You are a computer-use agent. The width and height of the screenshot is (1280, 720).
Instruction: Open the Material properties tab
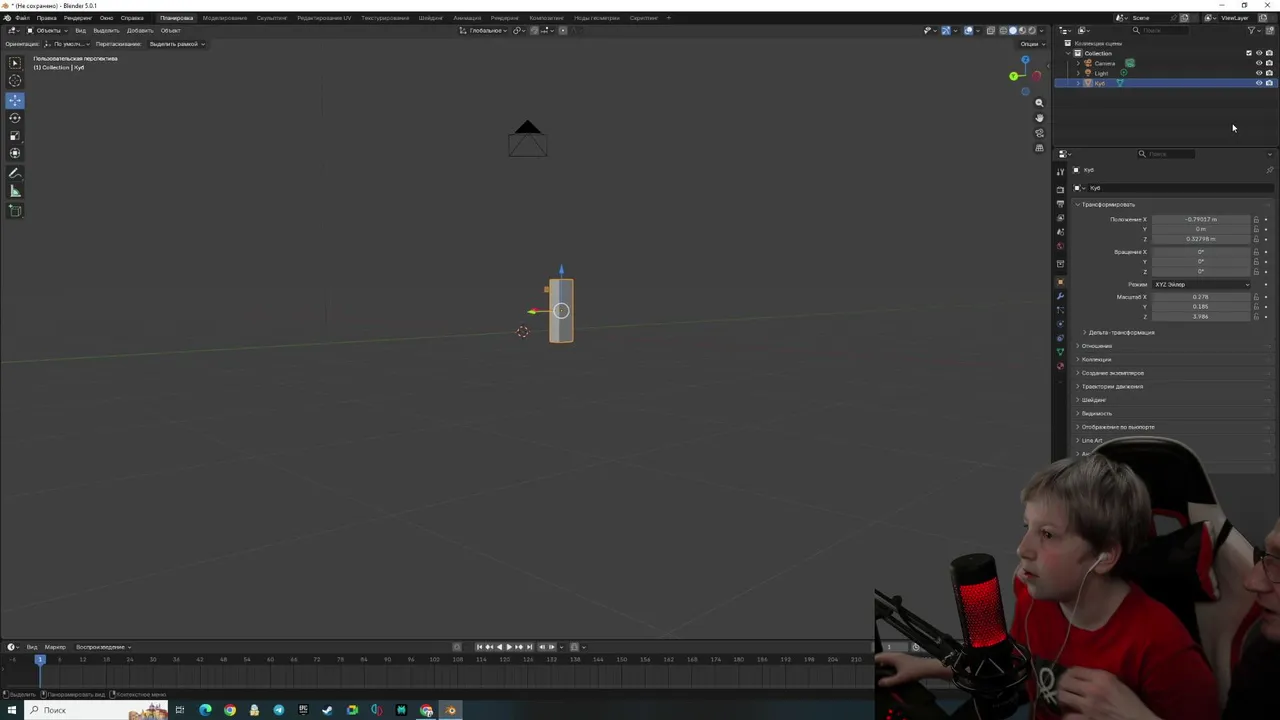point(1061,366)
